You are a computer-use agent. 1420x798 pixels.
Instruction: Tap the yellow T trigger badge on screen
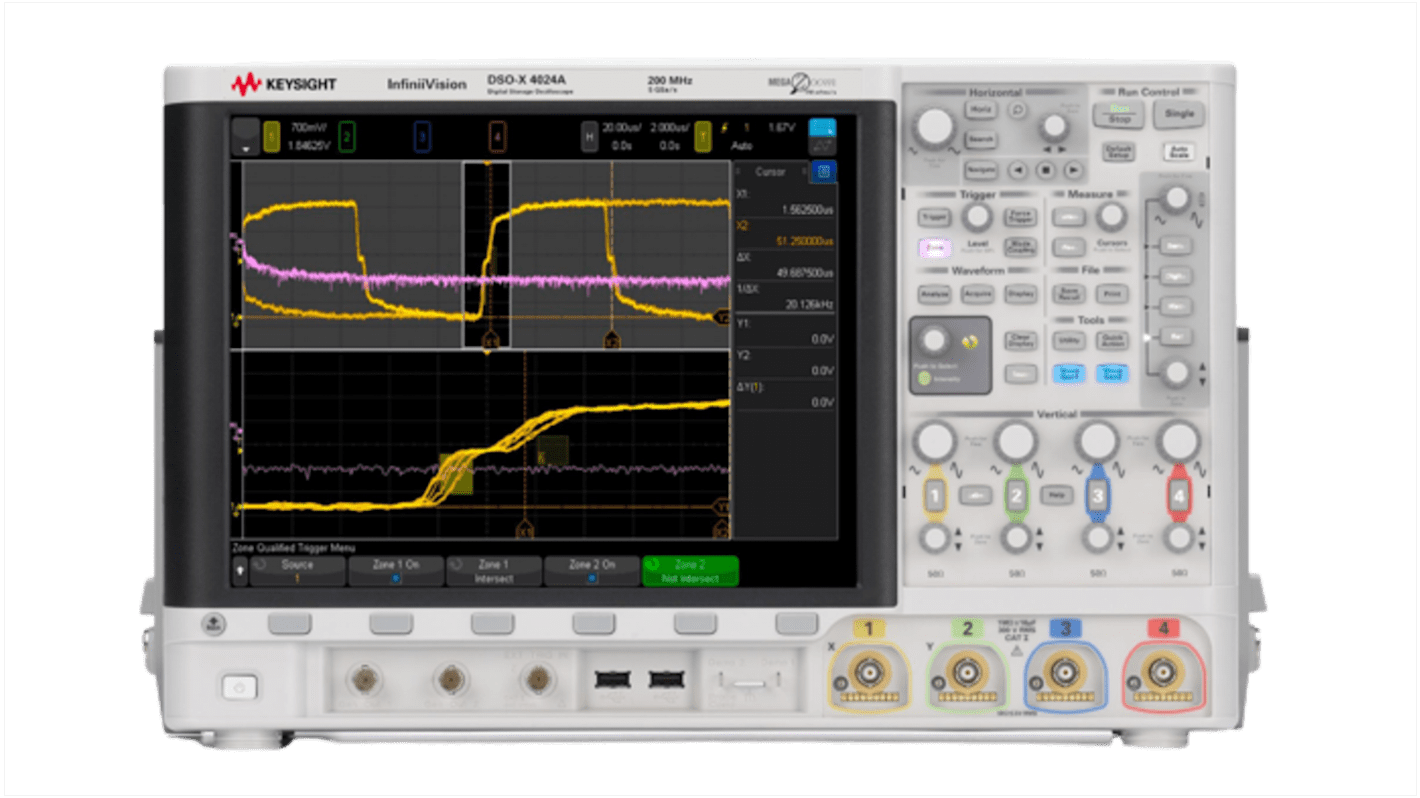(703, 137)
